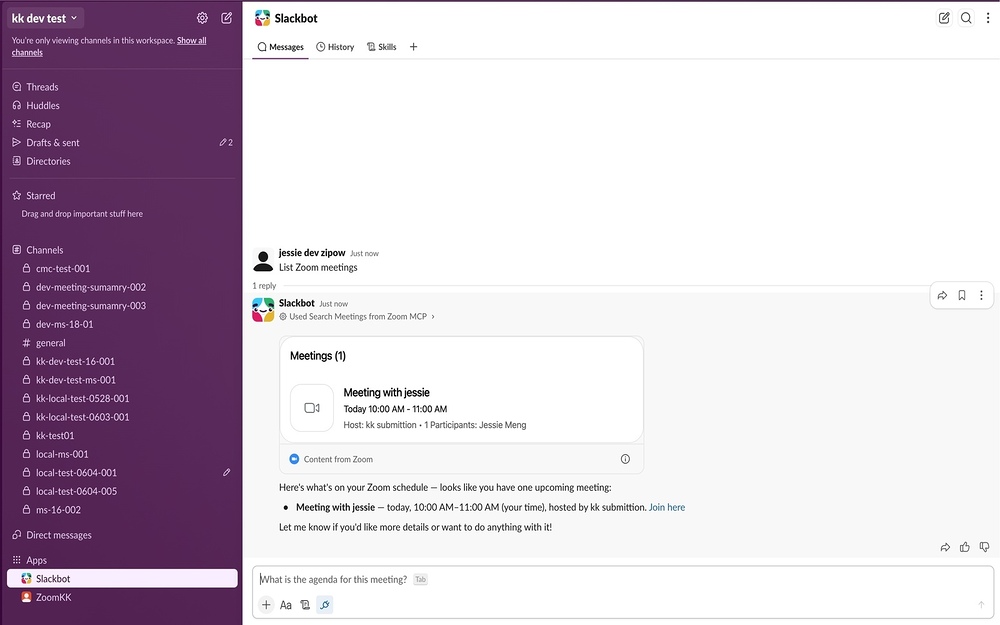Open channel dev-ms-18-01

click(64, 324)
